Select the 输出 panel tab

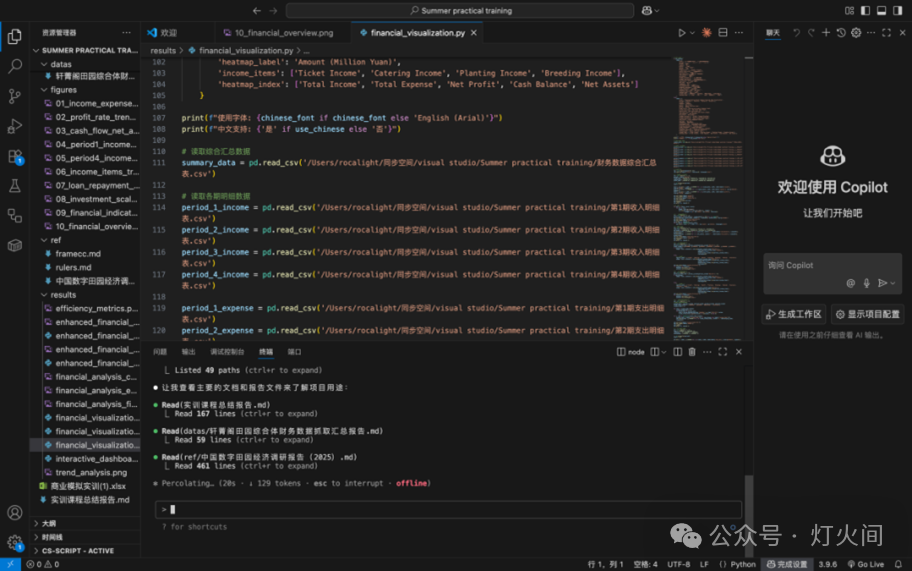click(188, 352)
